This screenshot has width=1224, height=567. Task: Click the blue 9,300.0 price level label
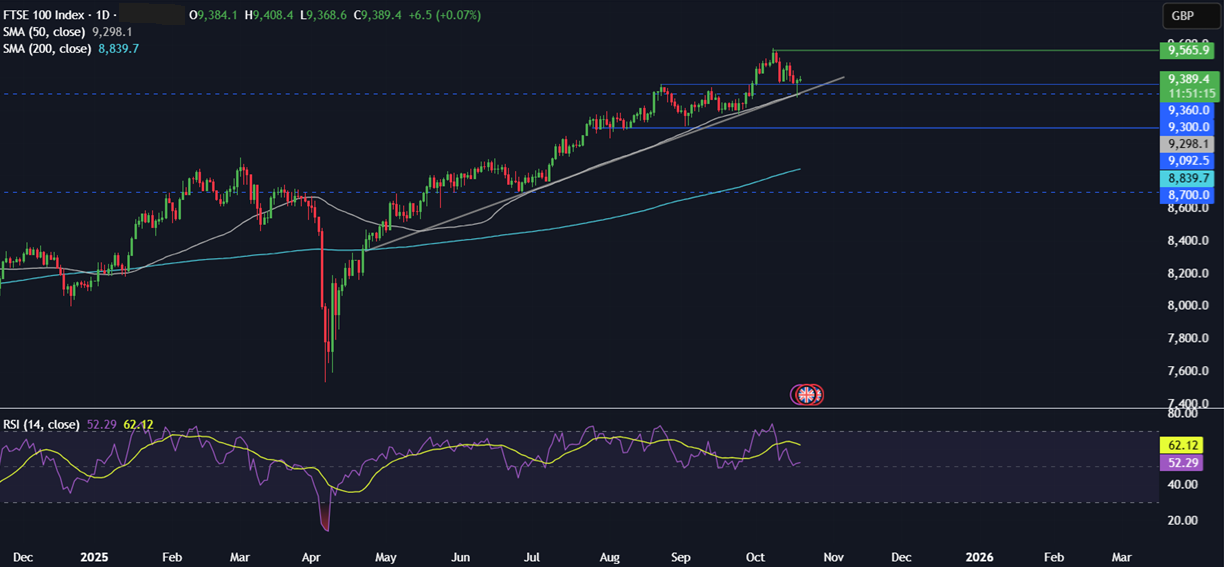click(1187, 127)
